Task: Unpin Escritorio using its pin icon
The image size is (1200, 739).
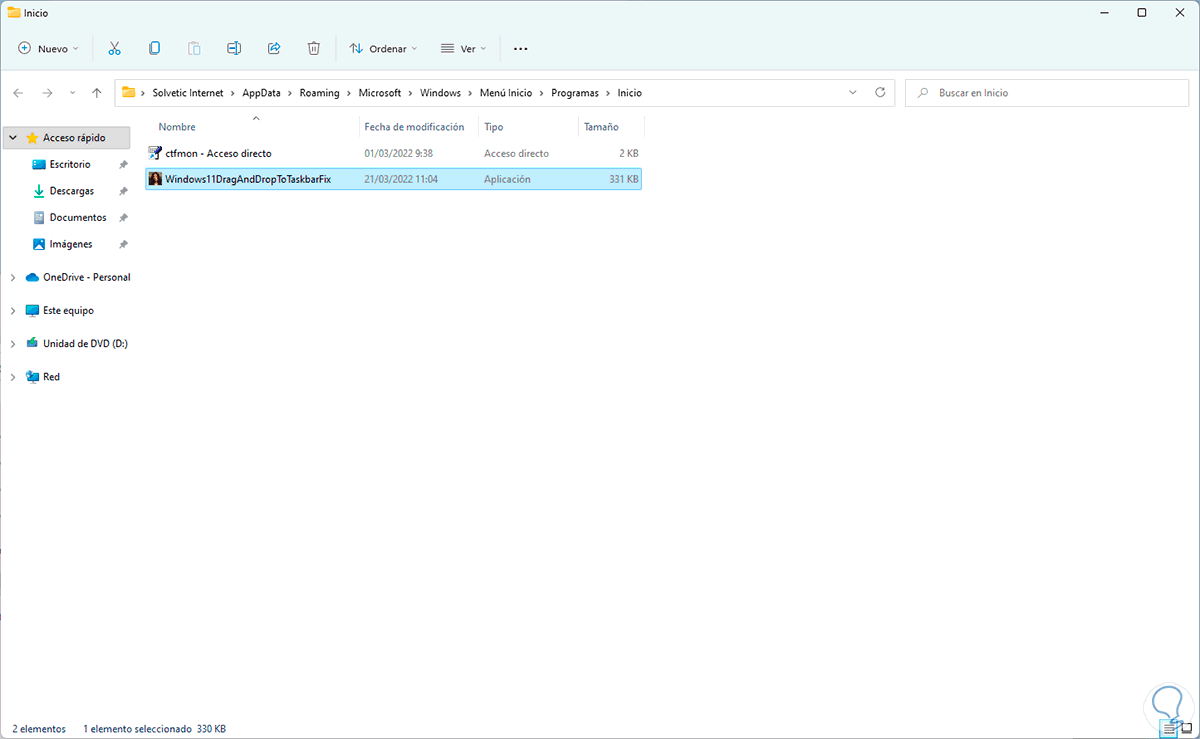Action: tap(123, 164)
